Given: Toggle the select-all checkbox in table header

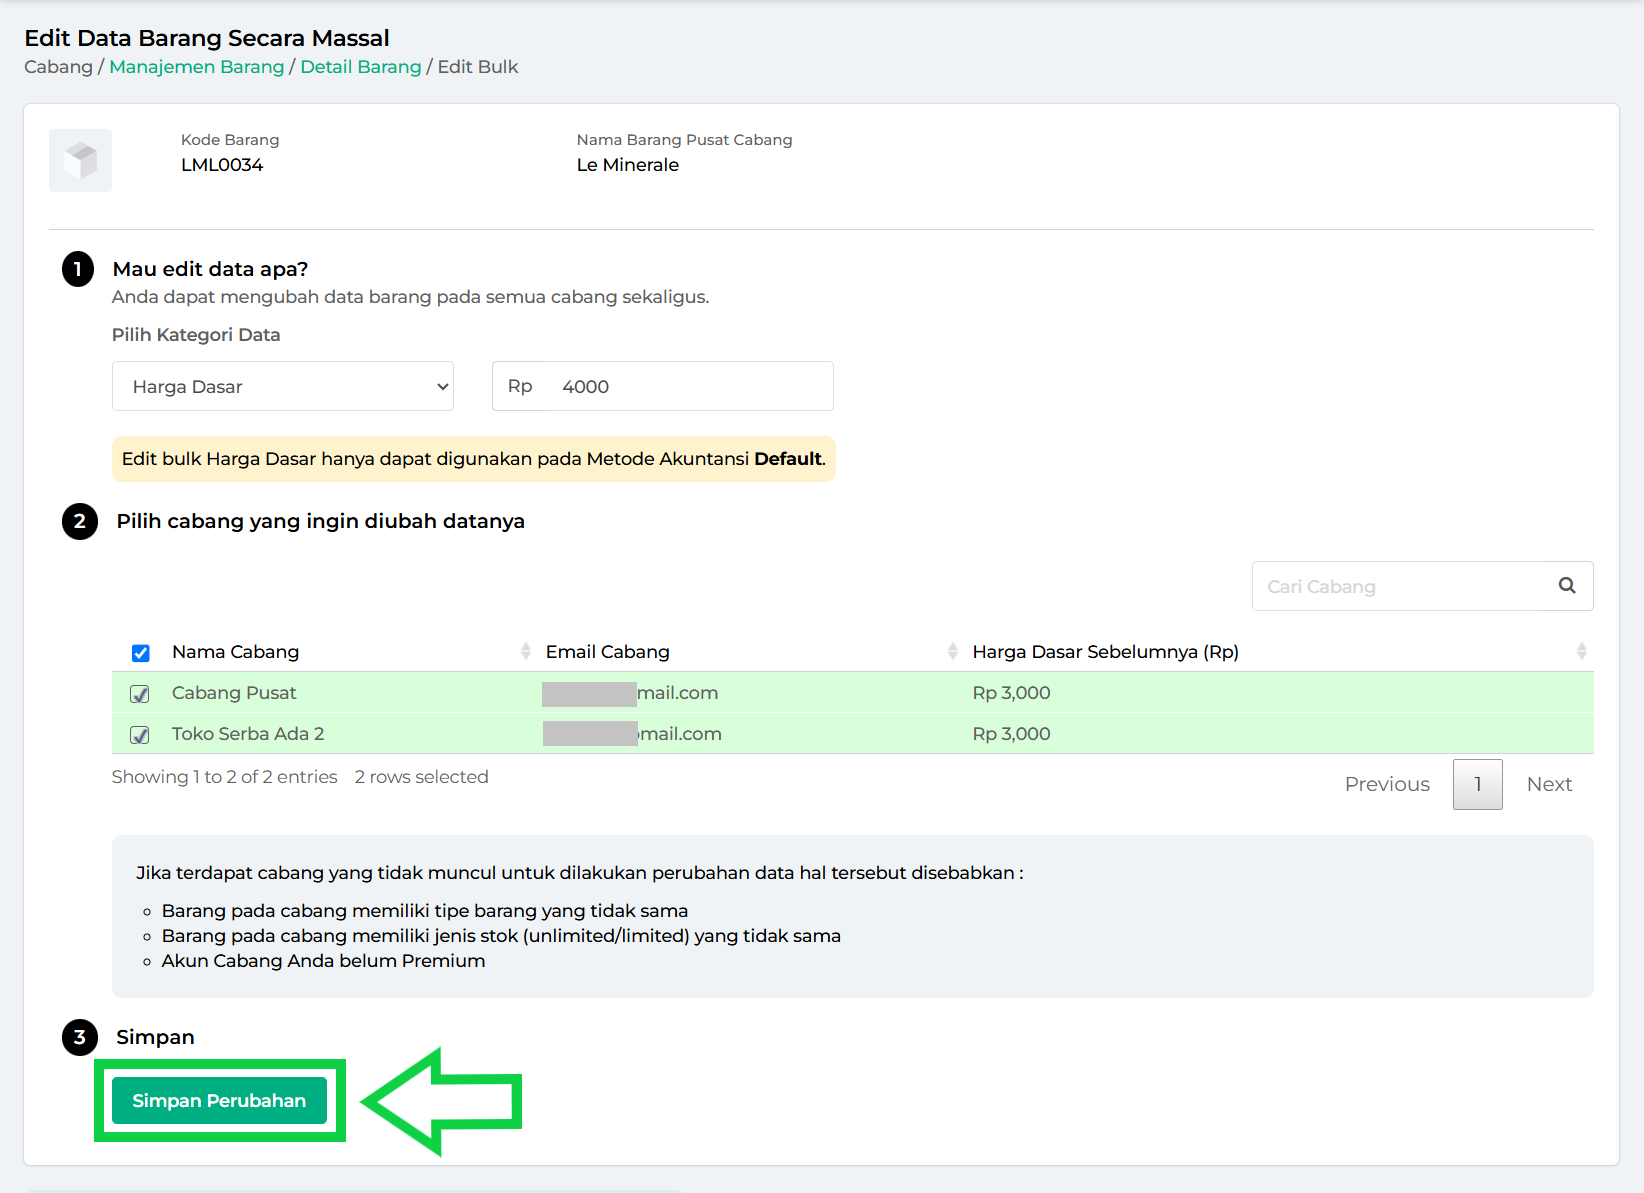Looking at the screenshot, I should (x=141, y=653).
